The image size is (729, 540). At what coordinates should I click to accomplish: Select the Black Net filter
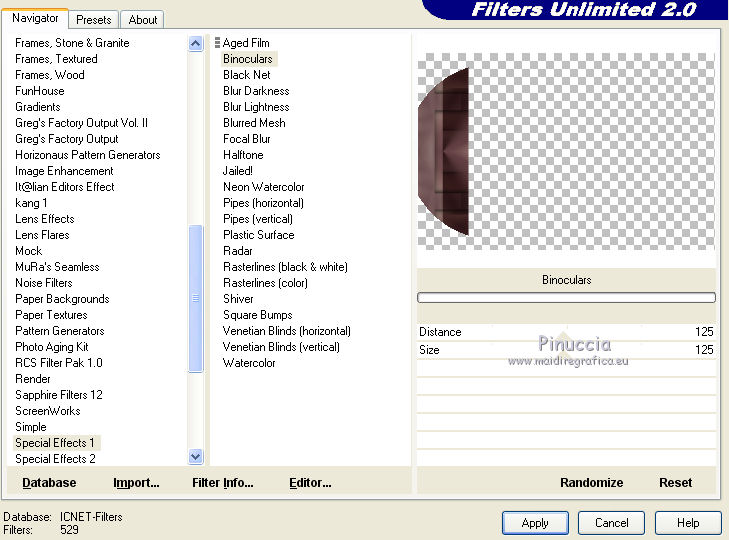(247, 75)
